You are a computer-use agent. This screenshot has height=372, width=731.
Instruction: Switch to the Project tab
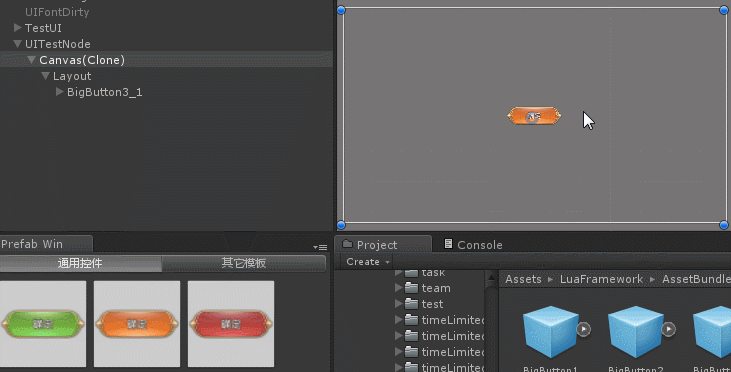[x=383, y=244]
